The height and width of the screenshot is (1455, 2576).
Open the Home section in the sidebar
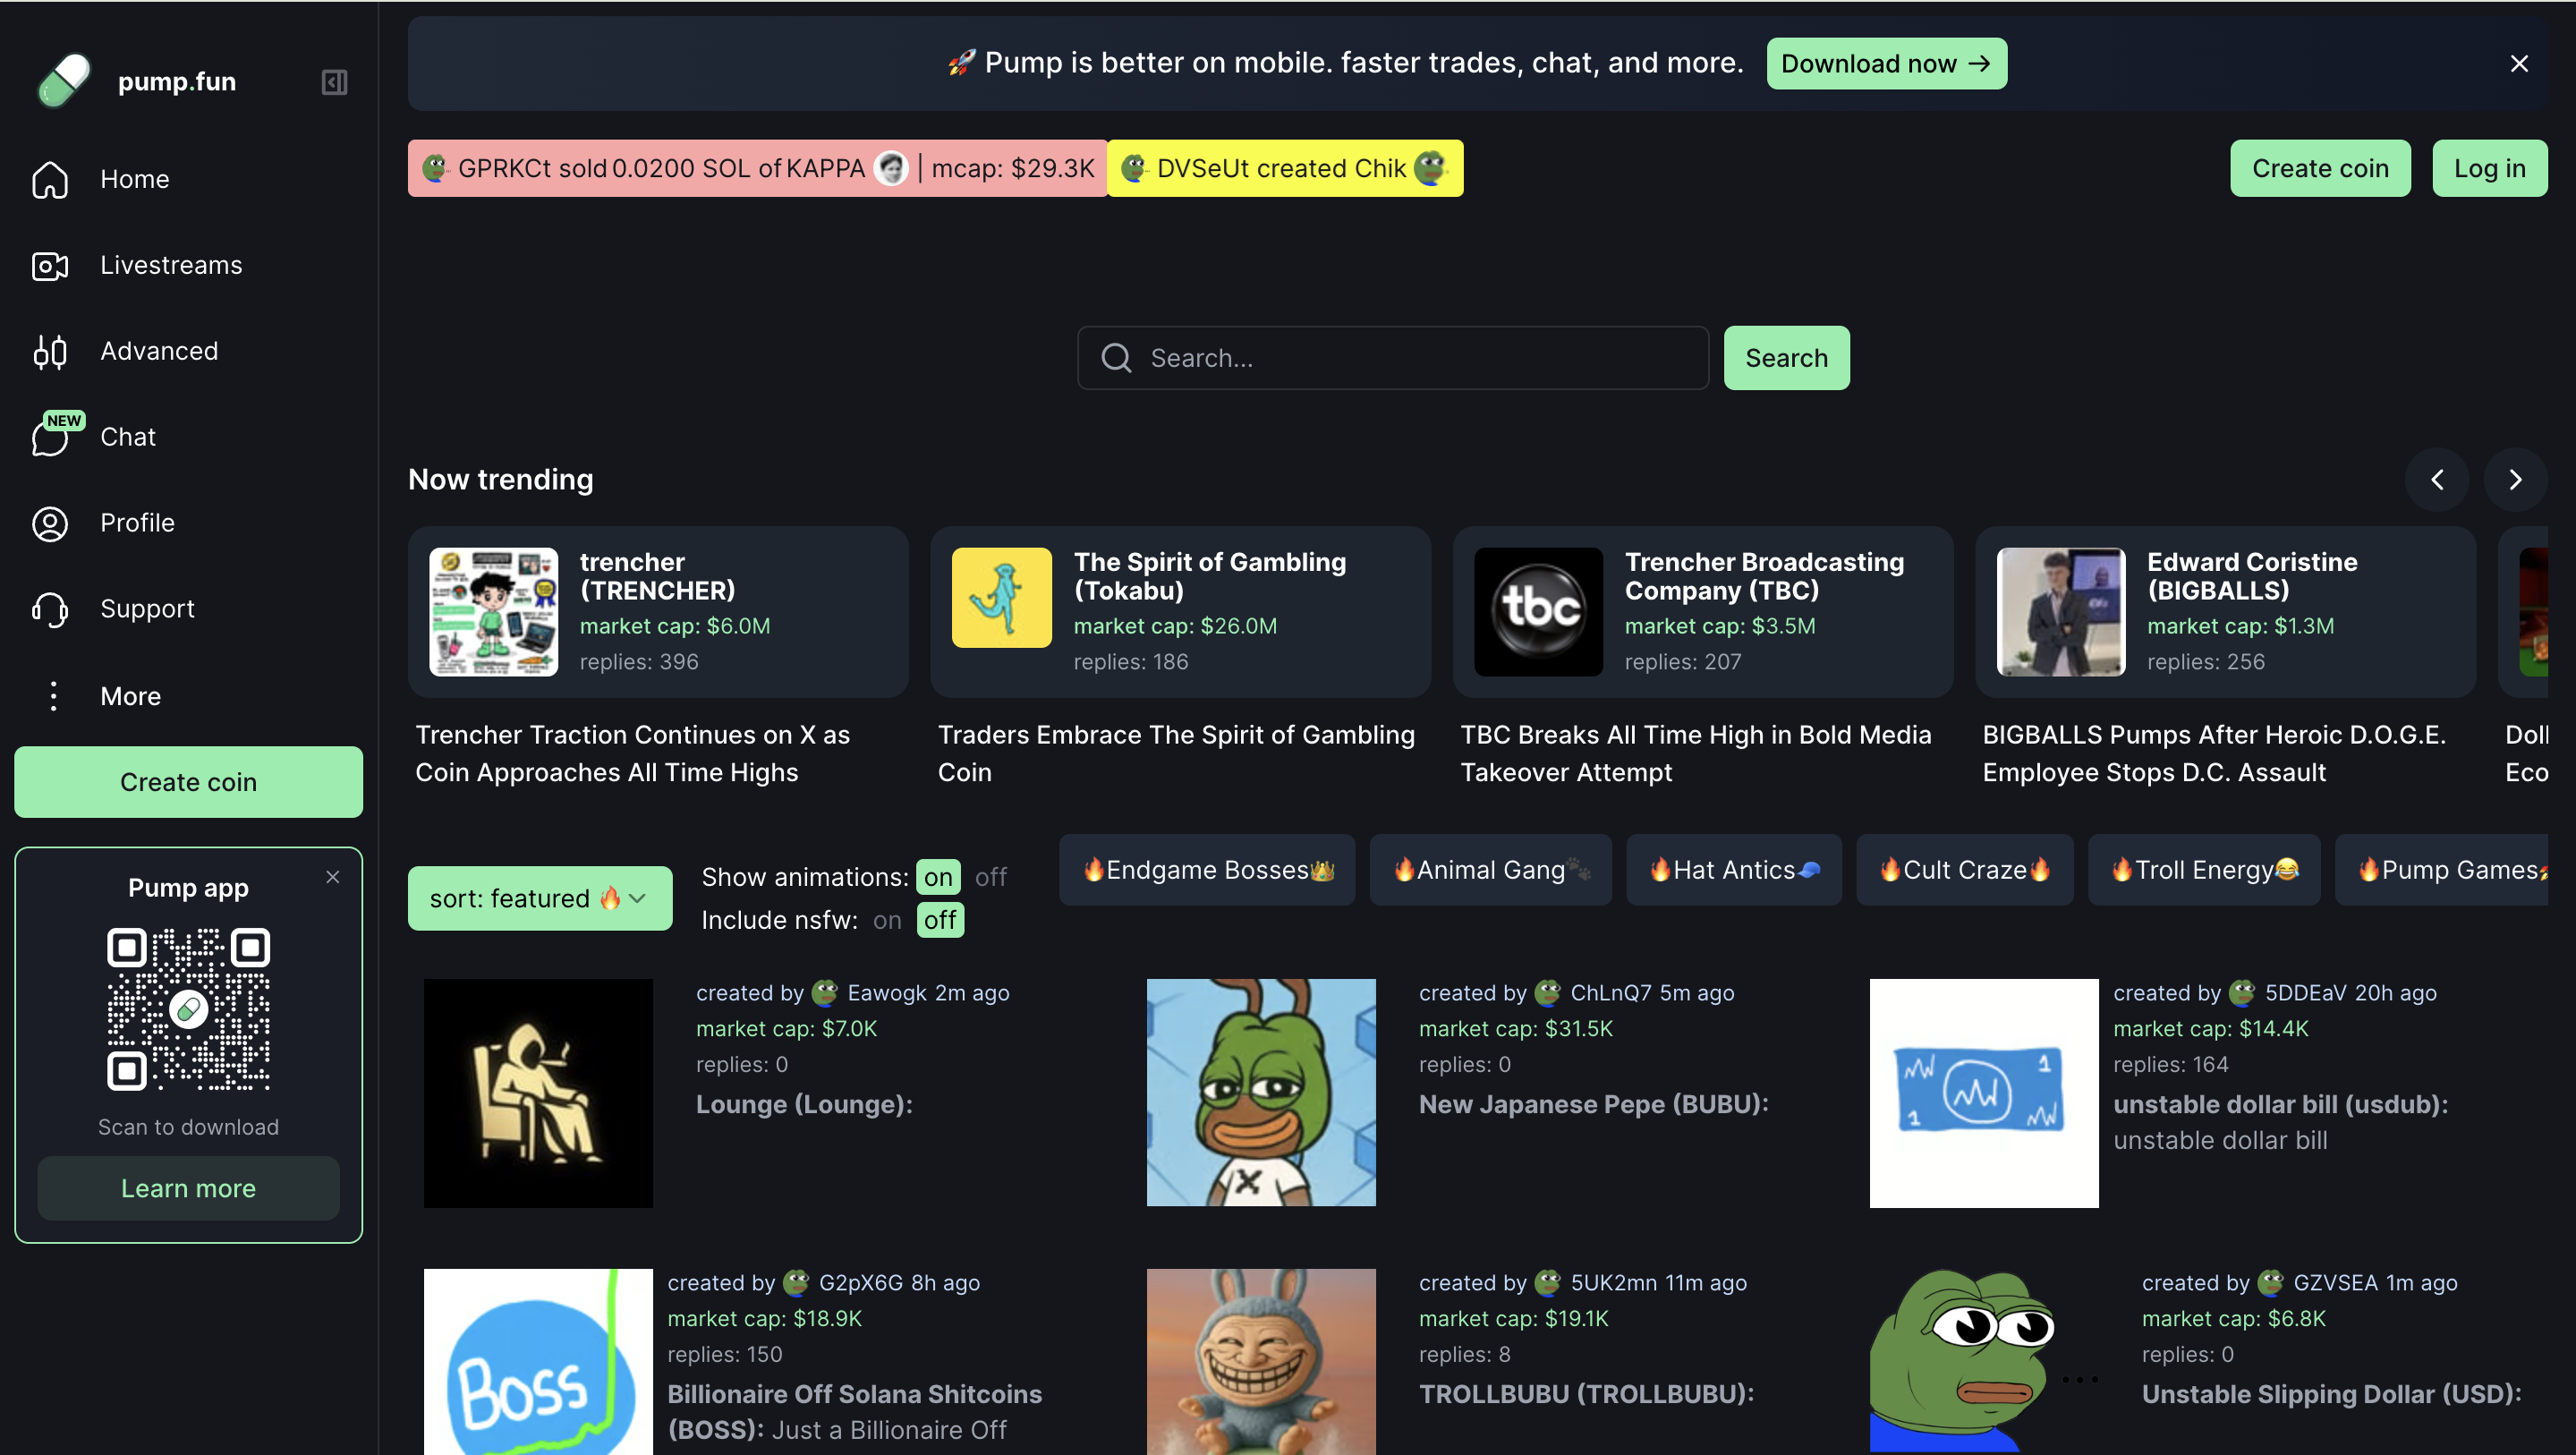[134, 179]
